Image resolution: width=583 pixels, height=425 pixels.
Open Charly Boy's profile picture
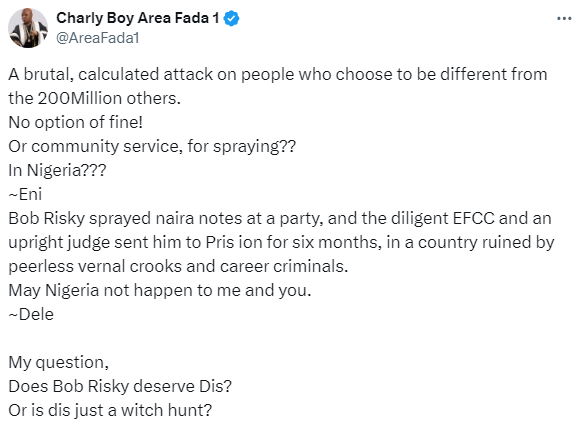click(x=28, y=28)
